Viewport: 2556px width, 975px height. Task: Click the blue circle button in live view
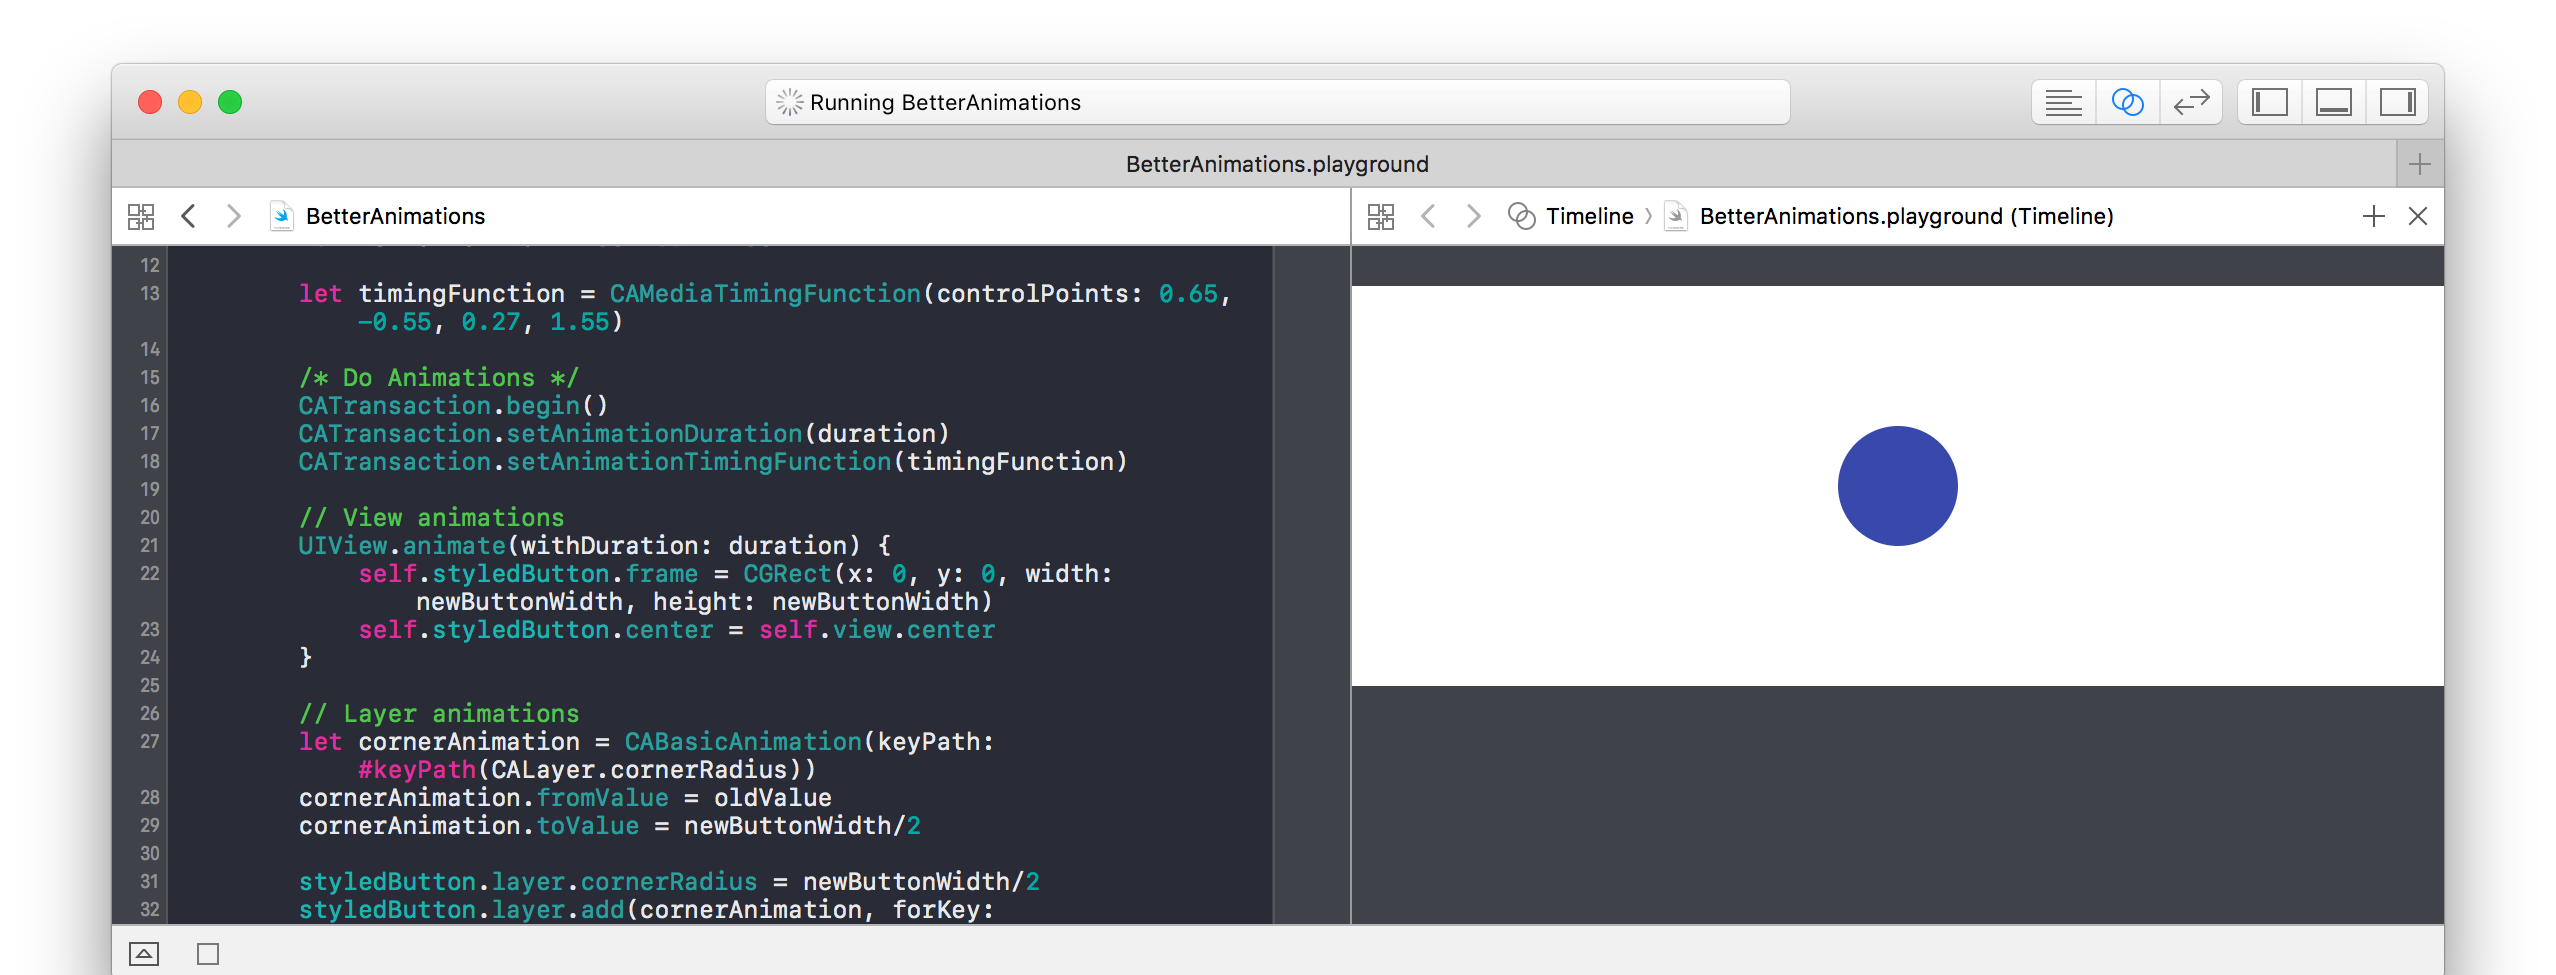(x=1897, y=486)
